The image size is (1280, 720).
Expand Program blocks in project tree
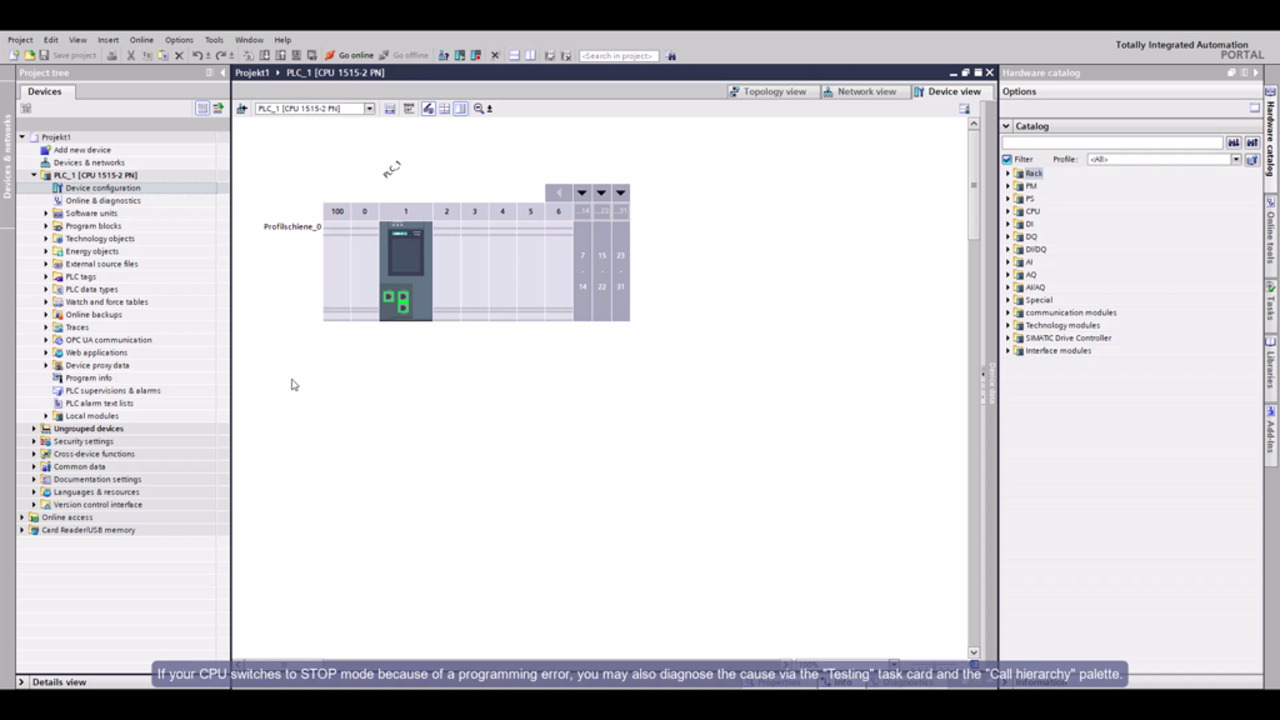pyautogui.click(x=46, y=226)
